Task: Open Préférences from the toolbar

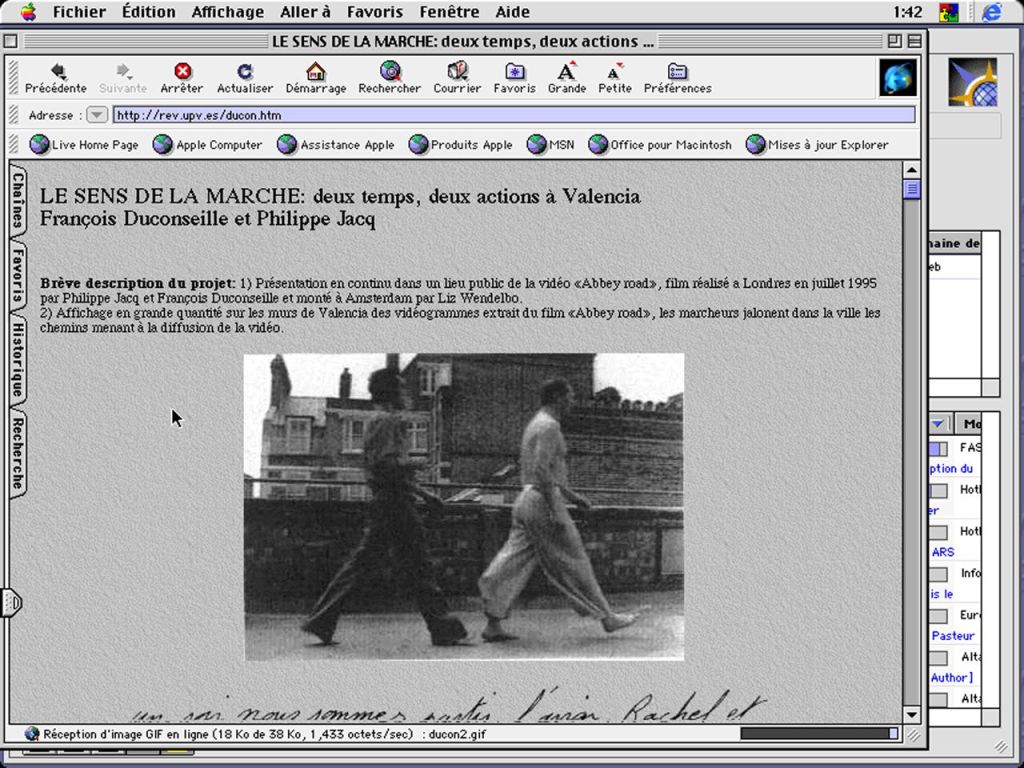Action: tap(677, 78)
